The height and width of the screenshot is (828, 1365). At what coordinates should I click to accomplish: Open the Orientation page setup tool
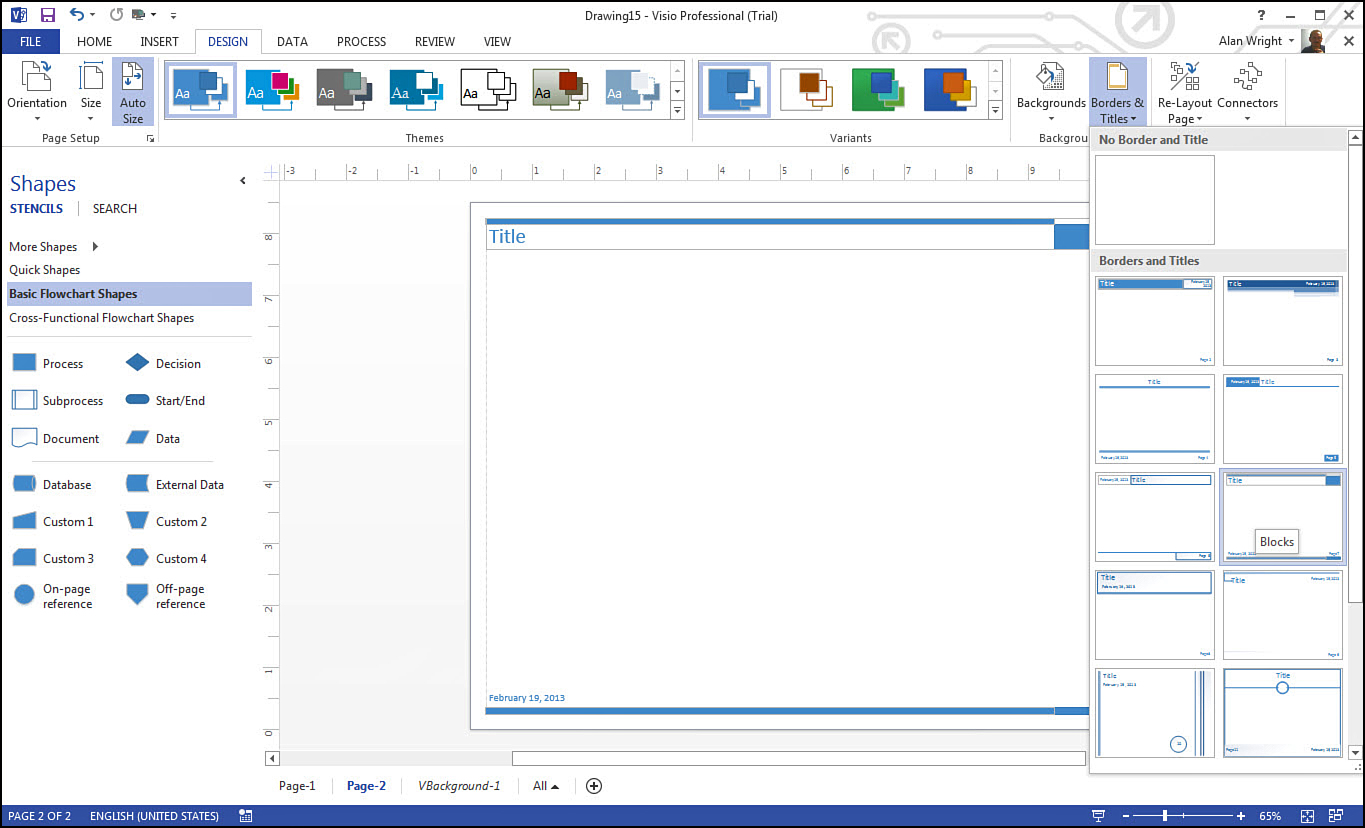tap(37, 91)
